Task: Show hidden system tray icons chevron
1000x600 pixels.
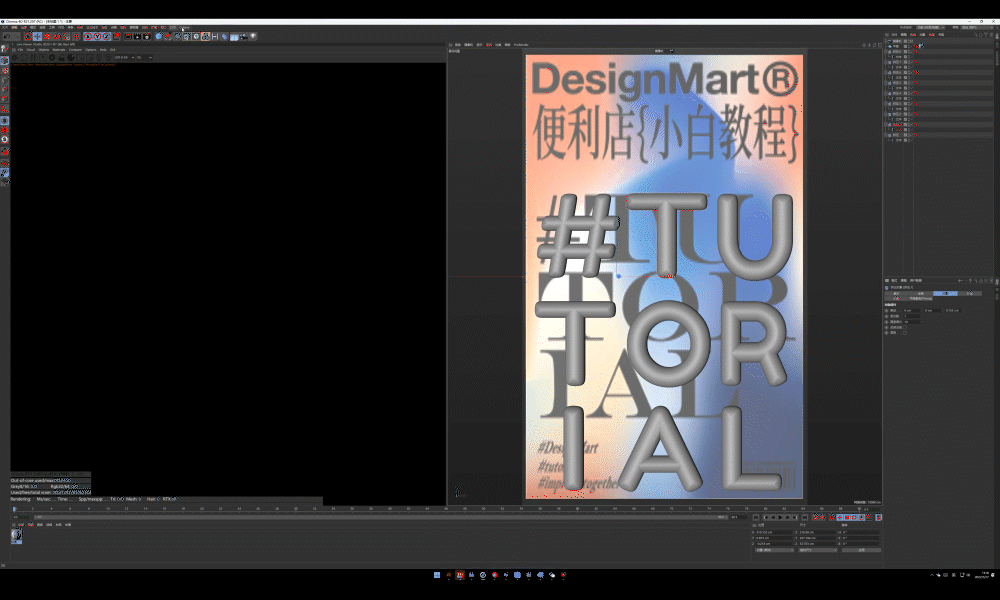Action: [932, 574]
